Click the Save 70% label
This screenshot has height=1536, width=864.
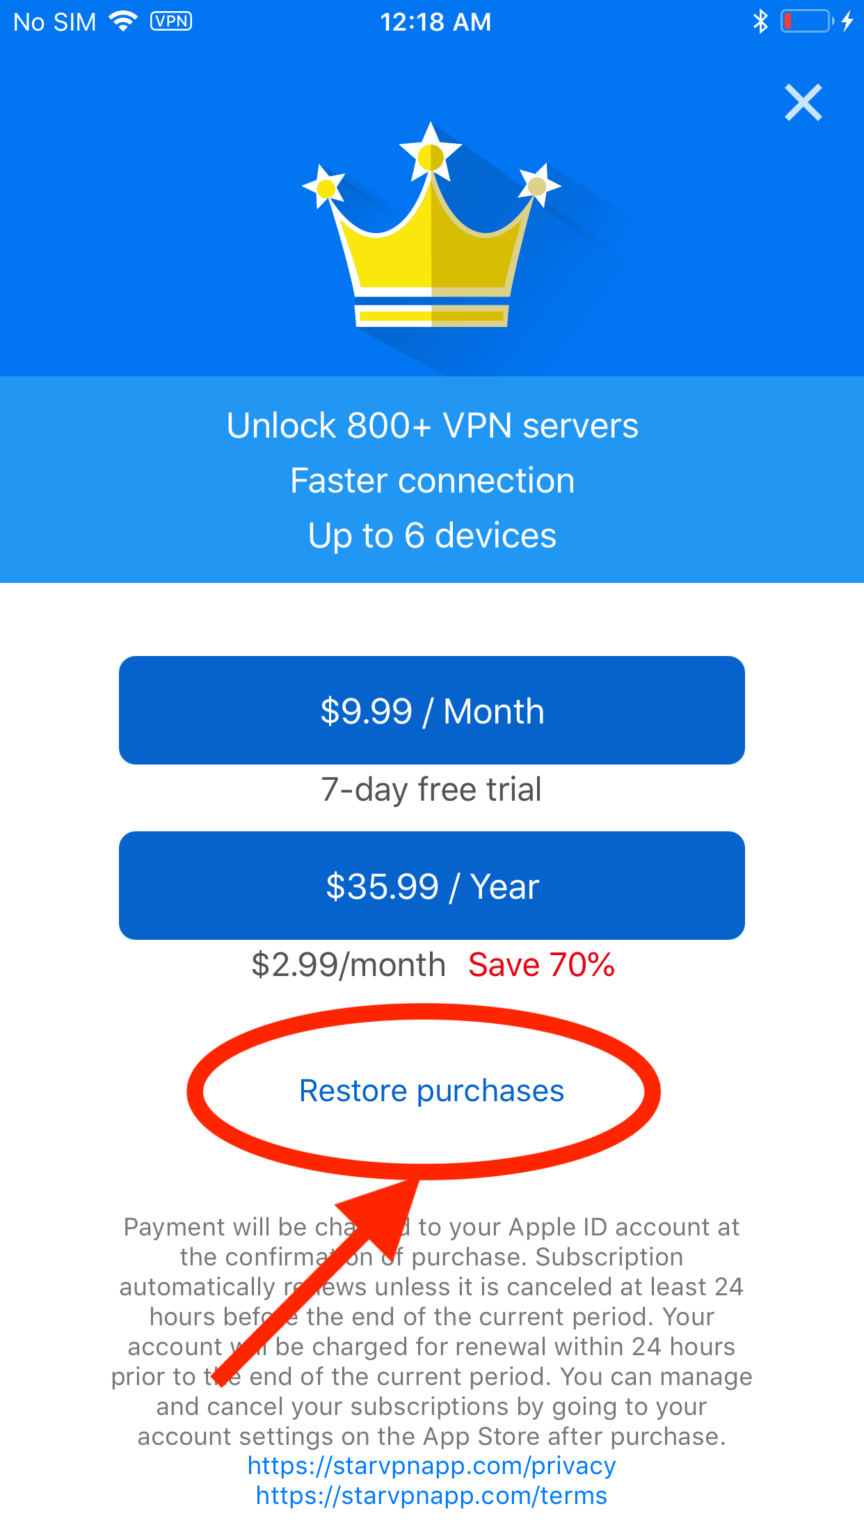(x=541, y=964)
